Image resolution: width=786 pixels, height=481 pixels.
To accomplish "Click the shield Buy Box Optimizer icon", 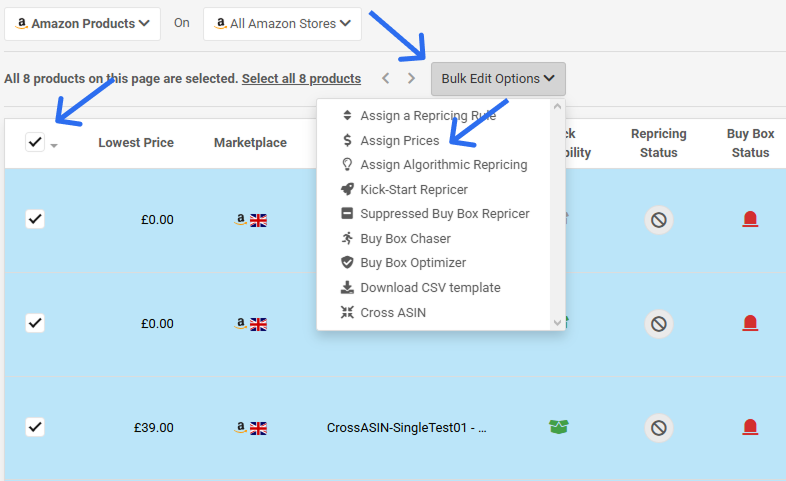I will (x=347, y=263).
